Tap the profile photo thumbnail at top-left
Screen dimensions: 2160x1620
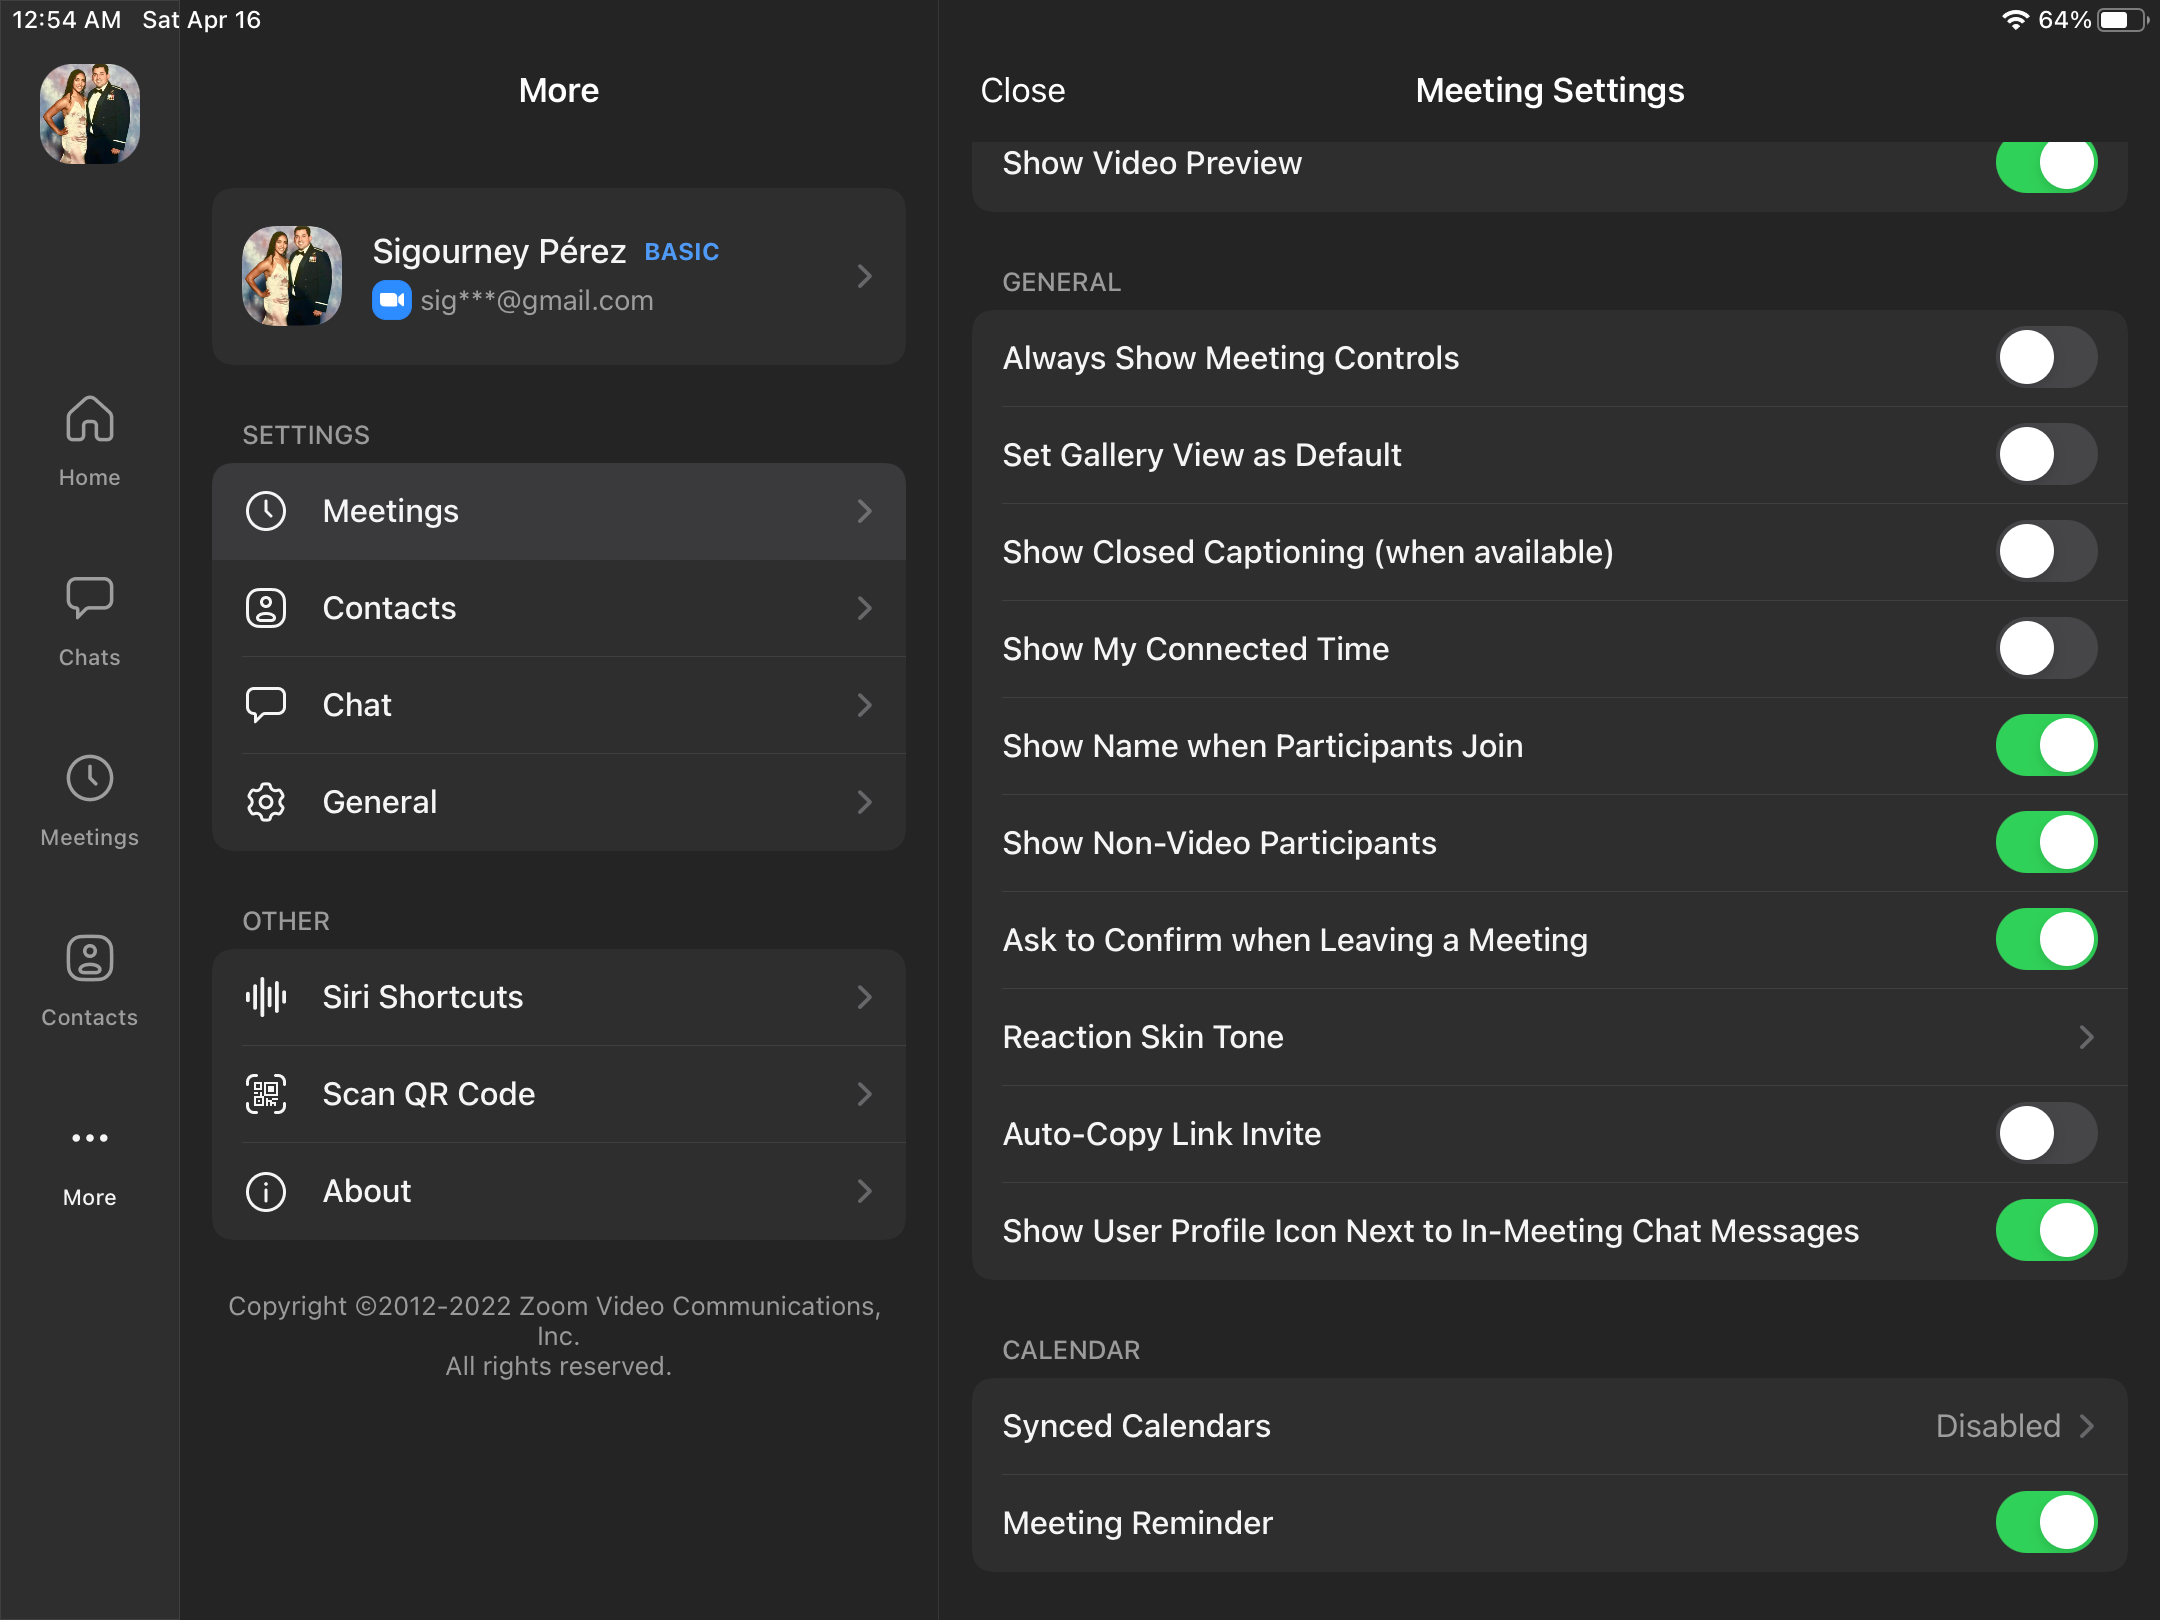89,113
